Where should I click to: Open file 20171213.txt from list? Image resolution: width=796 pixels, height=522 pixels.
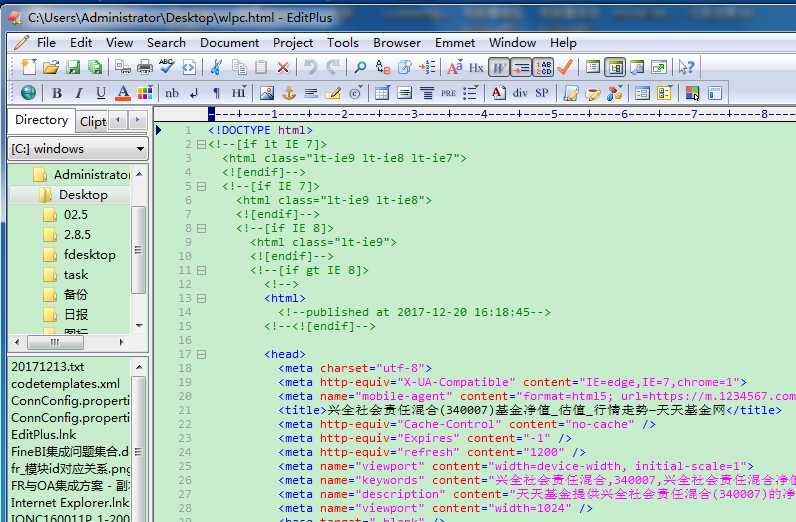48,367
